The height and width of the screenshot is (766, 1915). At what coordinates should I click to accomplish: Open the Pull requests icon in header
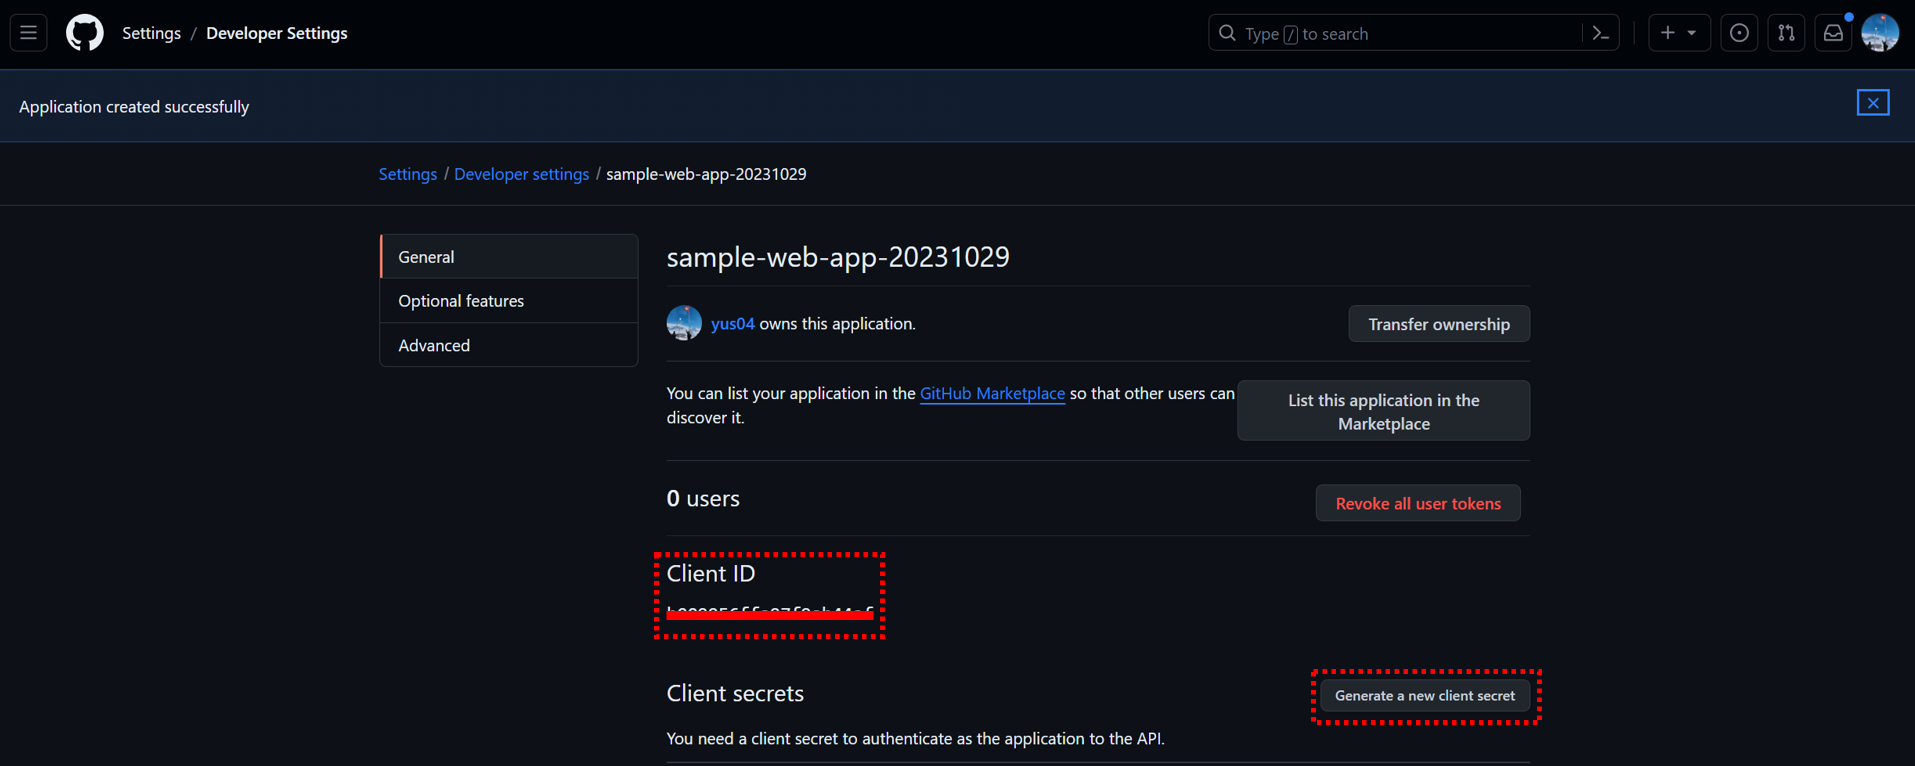pos(1786,33)
